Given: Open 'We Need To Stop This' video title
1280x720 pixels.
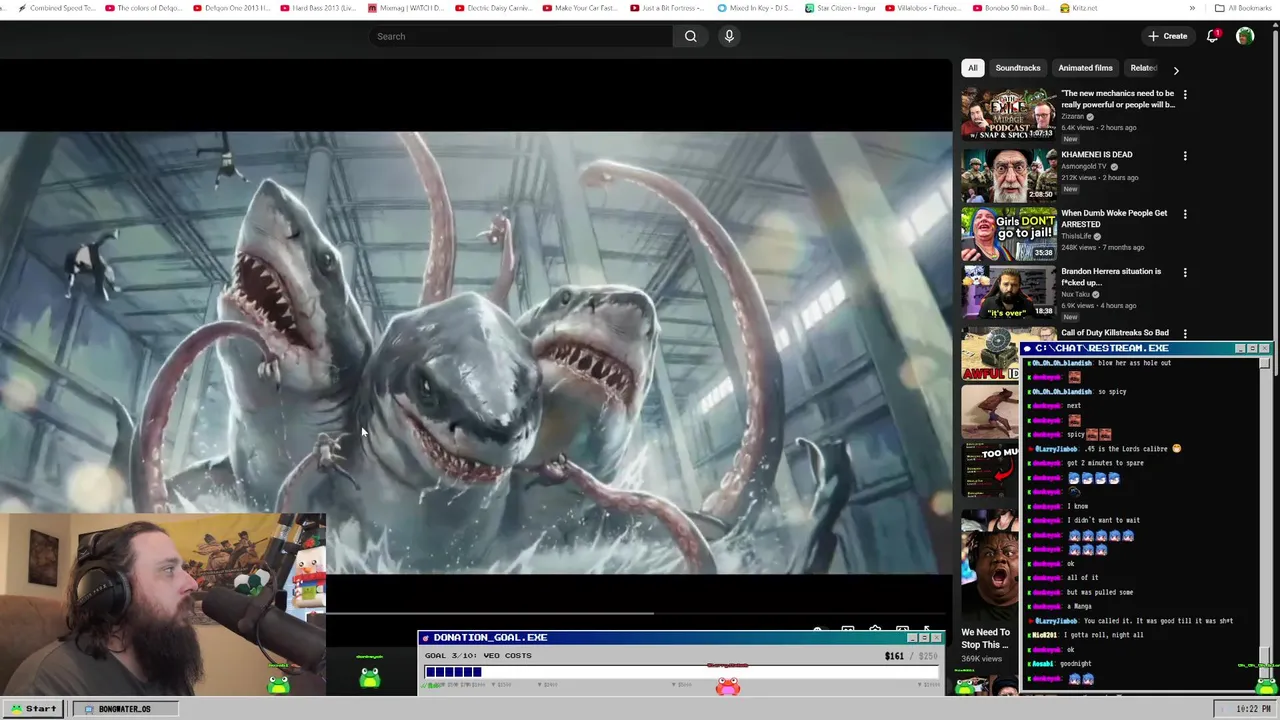Looking at the screenshot, I should [985, 638].
